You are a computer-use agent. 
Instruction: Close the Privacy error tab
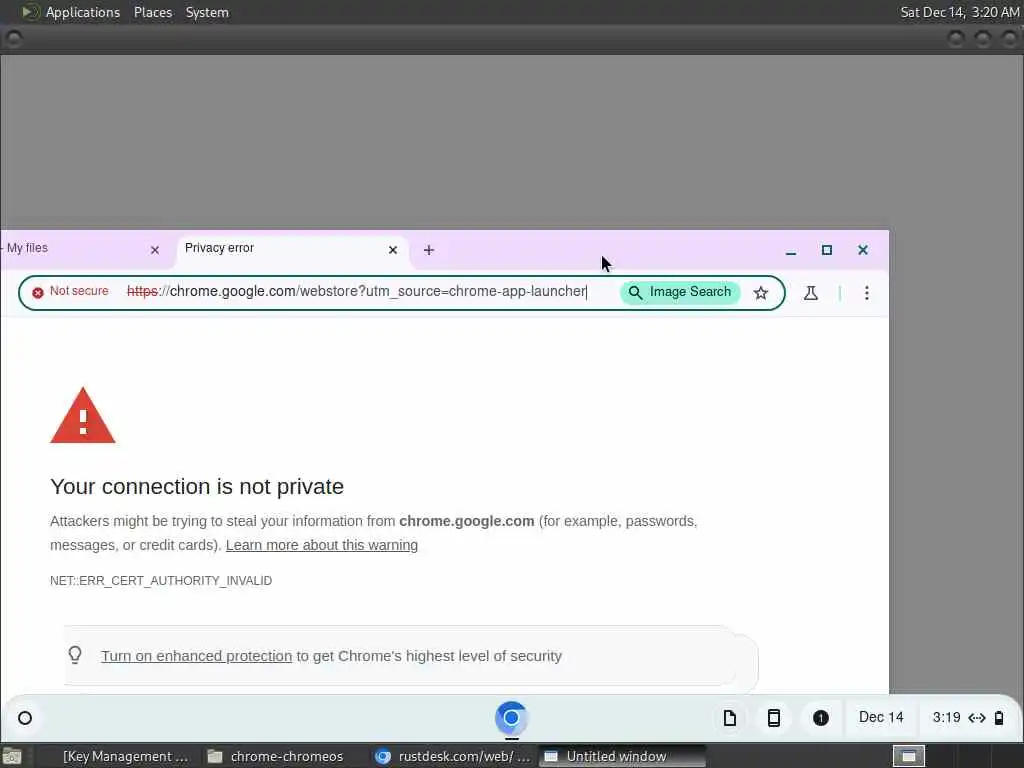(392, 249)
